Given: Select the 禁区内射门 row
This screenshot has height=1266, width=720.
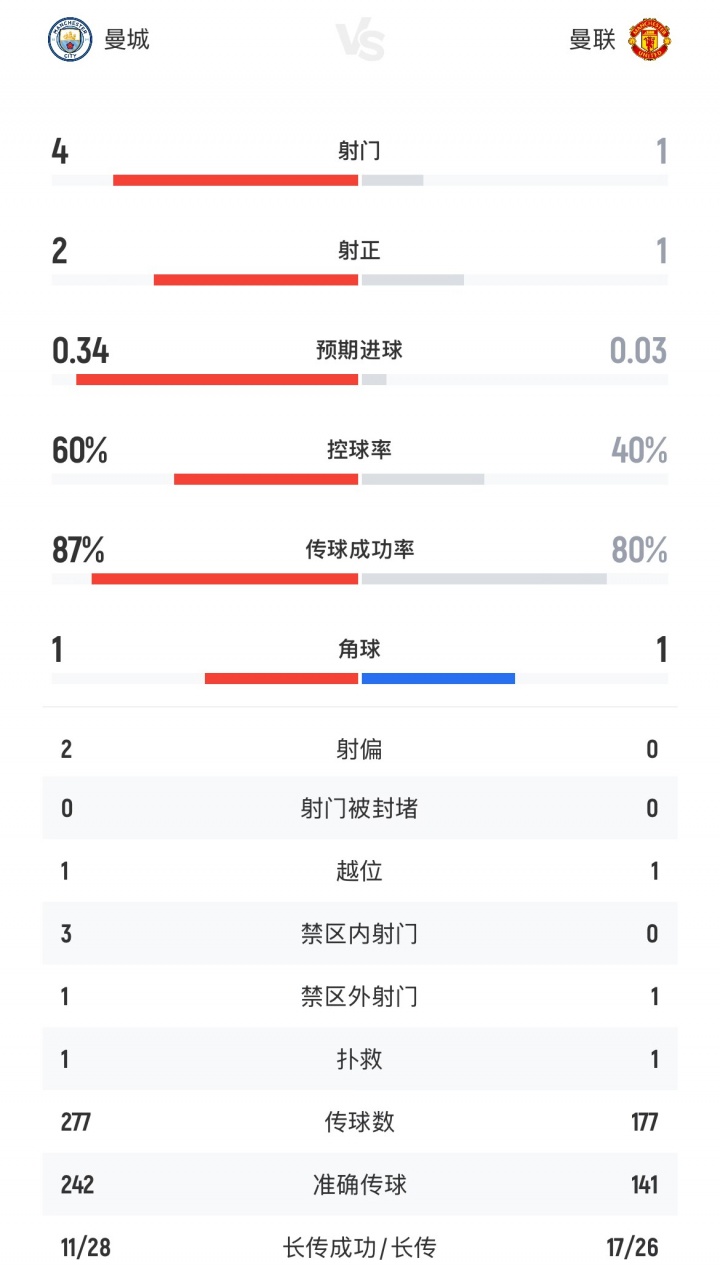Looking at the screenshot, I should 359,934.
